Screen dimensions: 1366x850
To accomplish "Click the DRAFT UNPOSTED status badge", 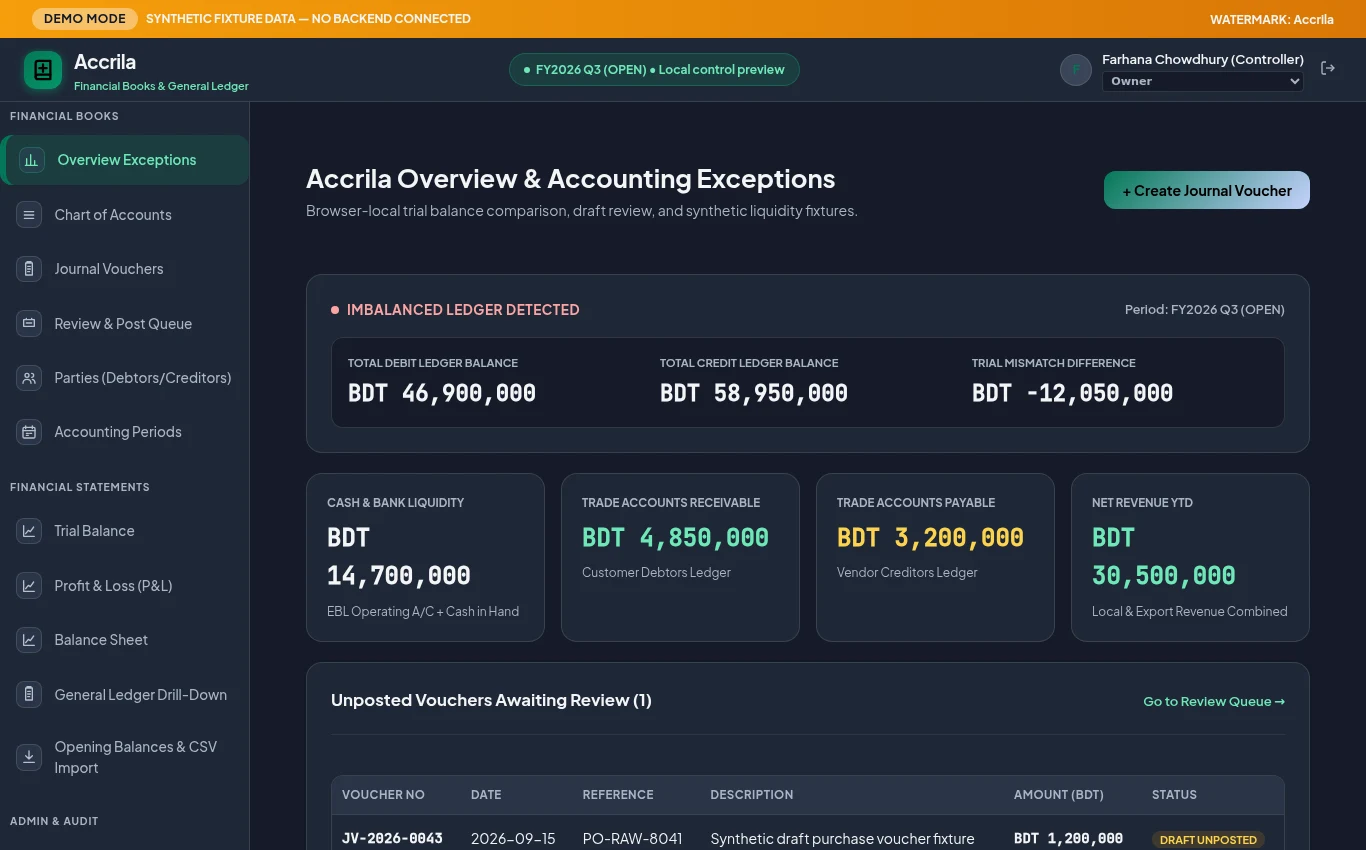I will coord(1208,840).
